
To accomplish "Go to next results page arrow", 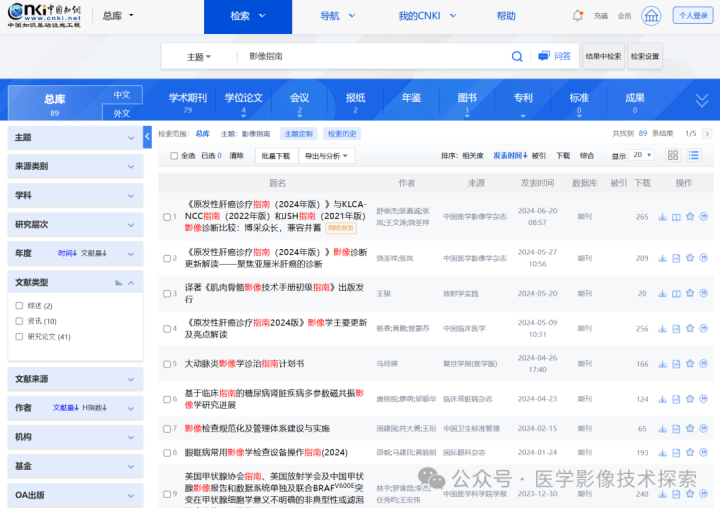I will click(707, 134).
